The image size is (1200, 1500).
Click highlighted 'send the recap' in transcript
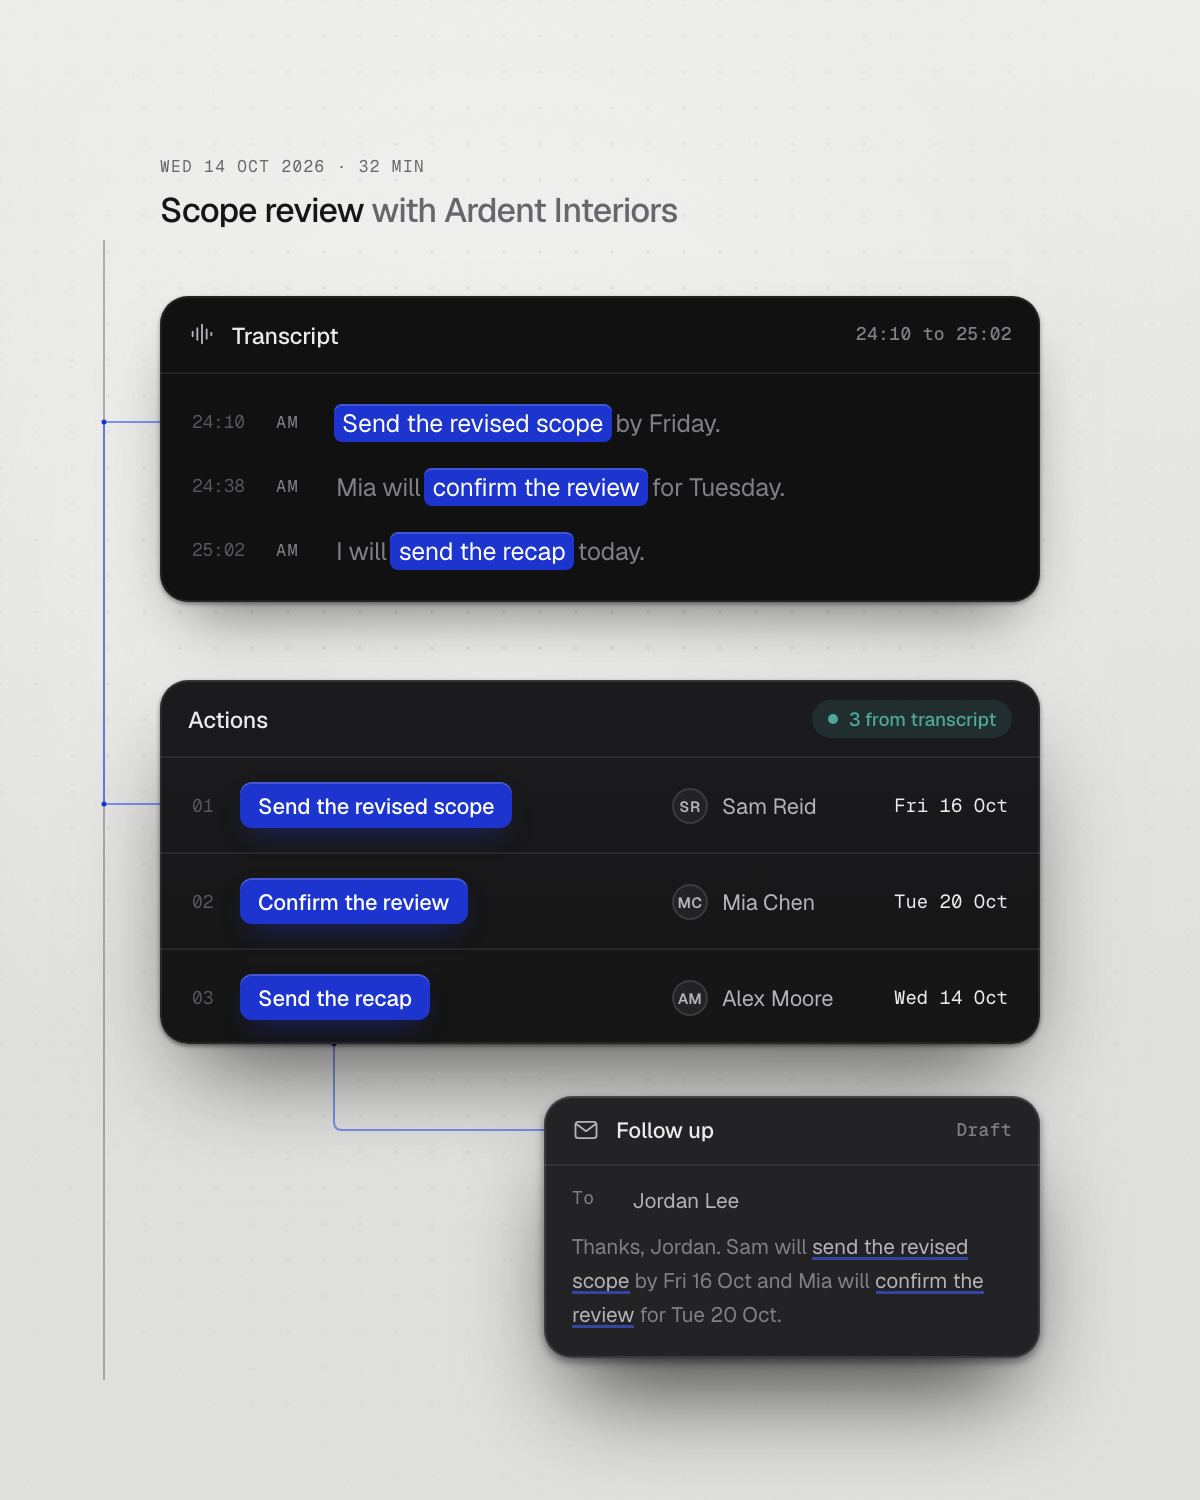[x=482, y=551]
